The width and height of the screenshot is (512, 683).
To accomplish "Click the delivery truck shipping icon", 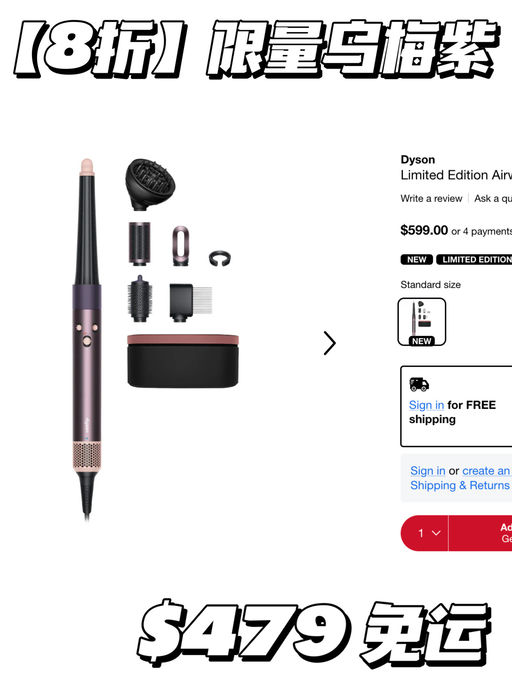I will pyautogui.click(x=419, y=384).
